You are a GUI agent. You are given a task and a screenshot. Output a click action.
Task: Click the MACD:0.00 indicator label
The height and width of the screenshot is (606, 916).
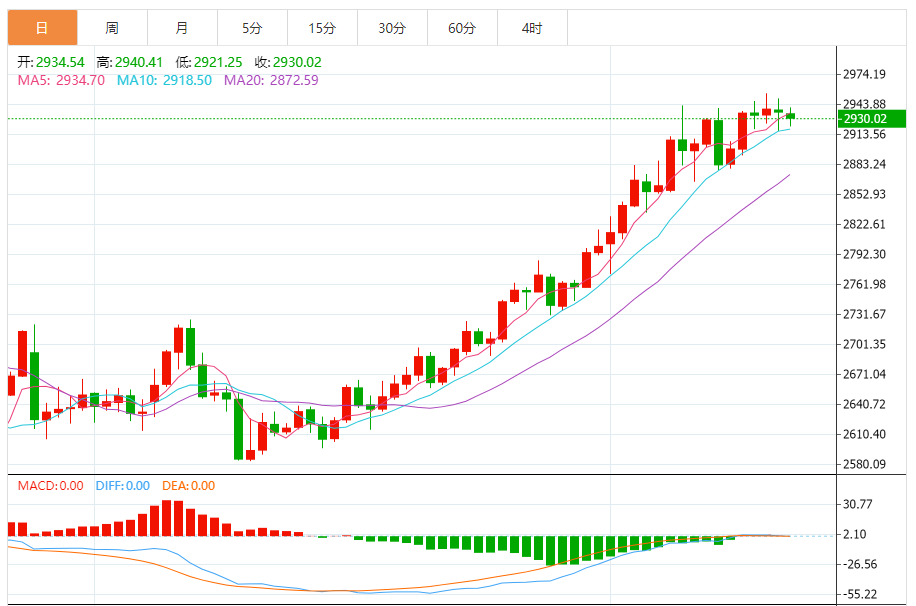click(x=50, y=486)
